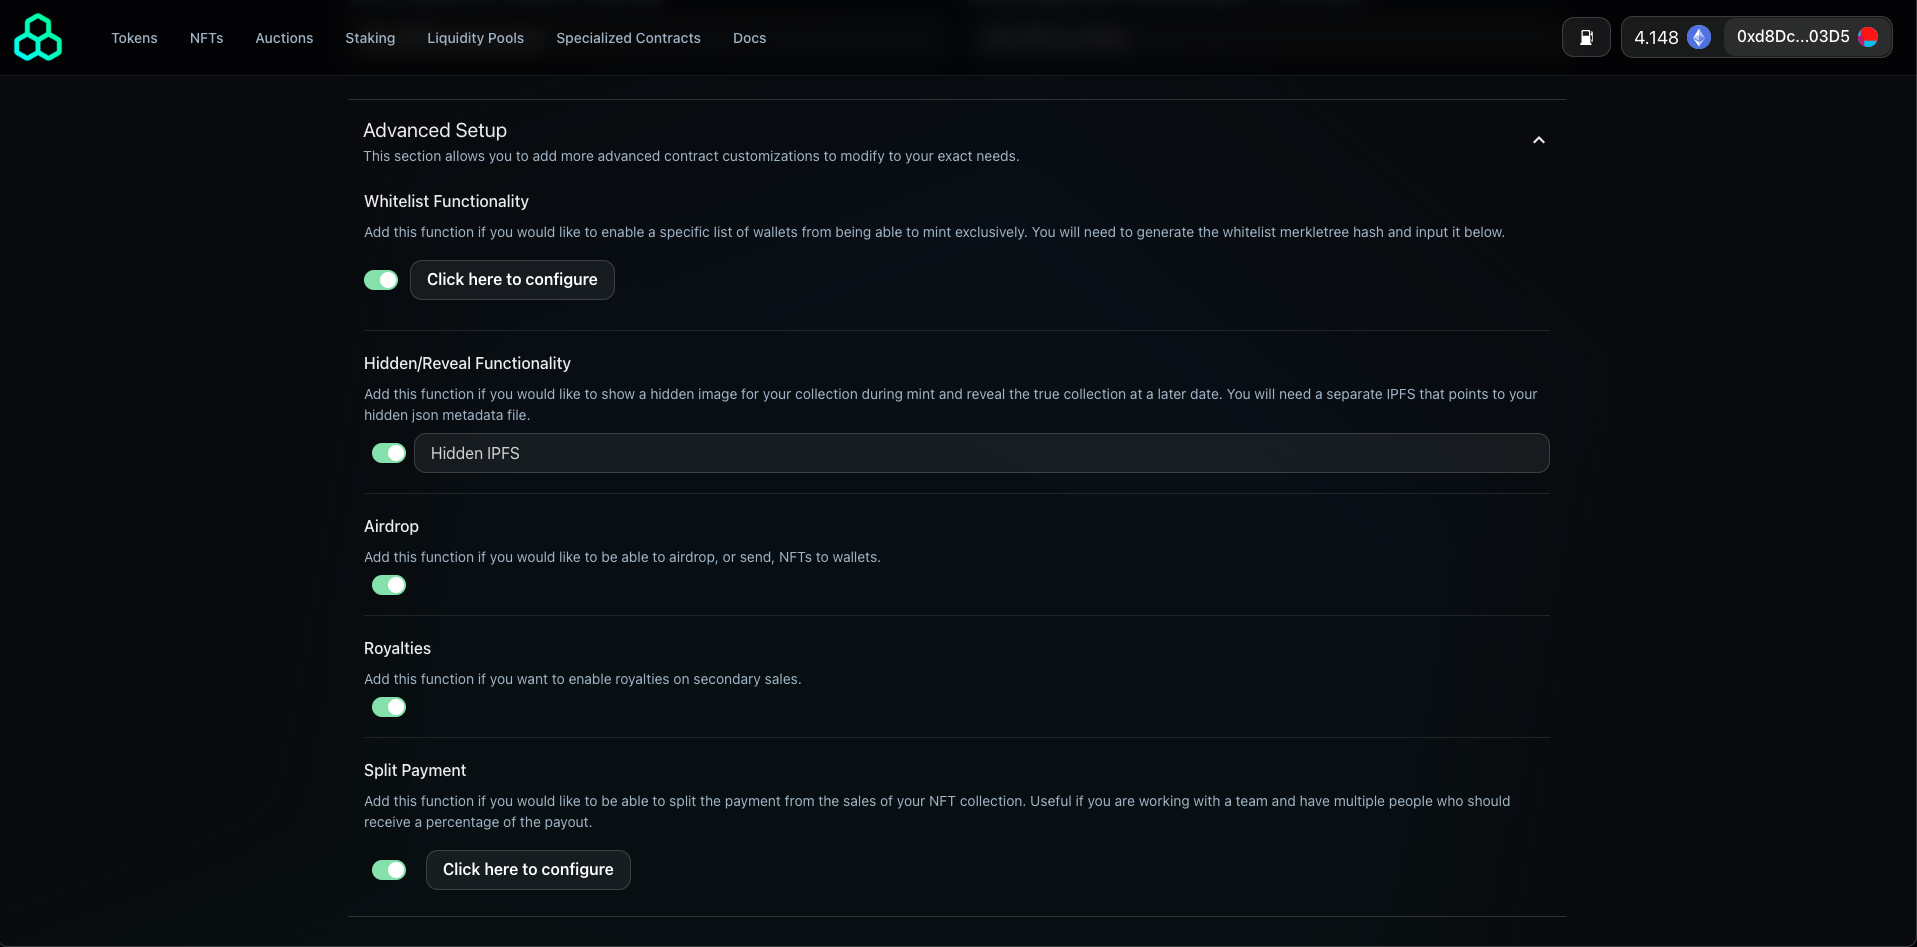This screenshot has width=1917, height=947.
Task: Click the red wallet avatar icon
Action: [x=1868, y=37]
